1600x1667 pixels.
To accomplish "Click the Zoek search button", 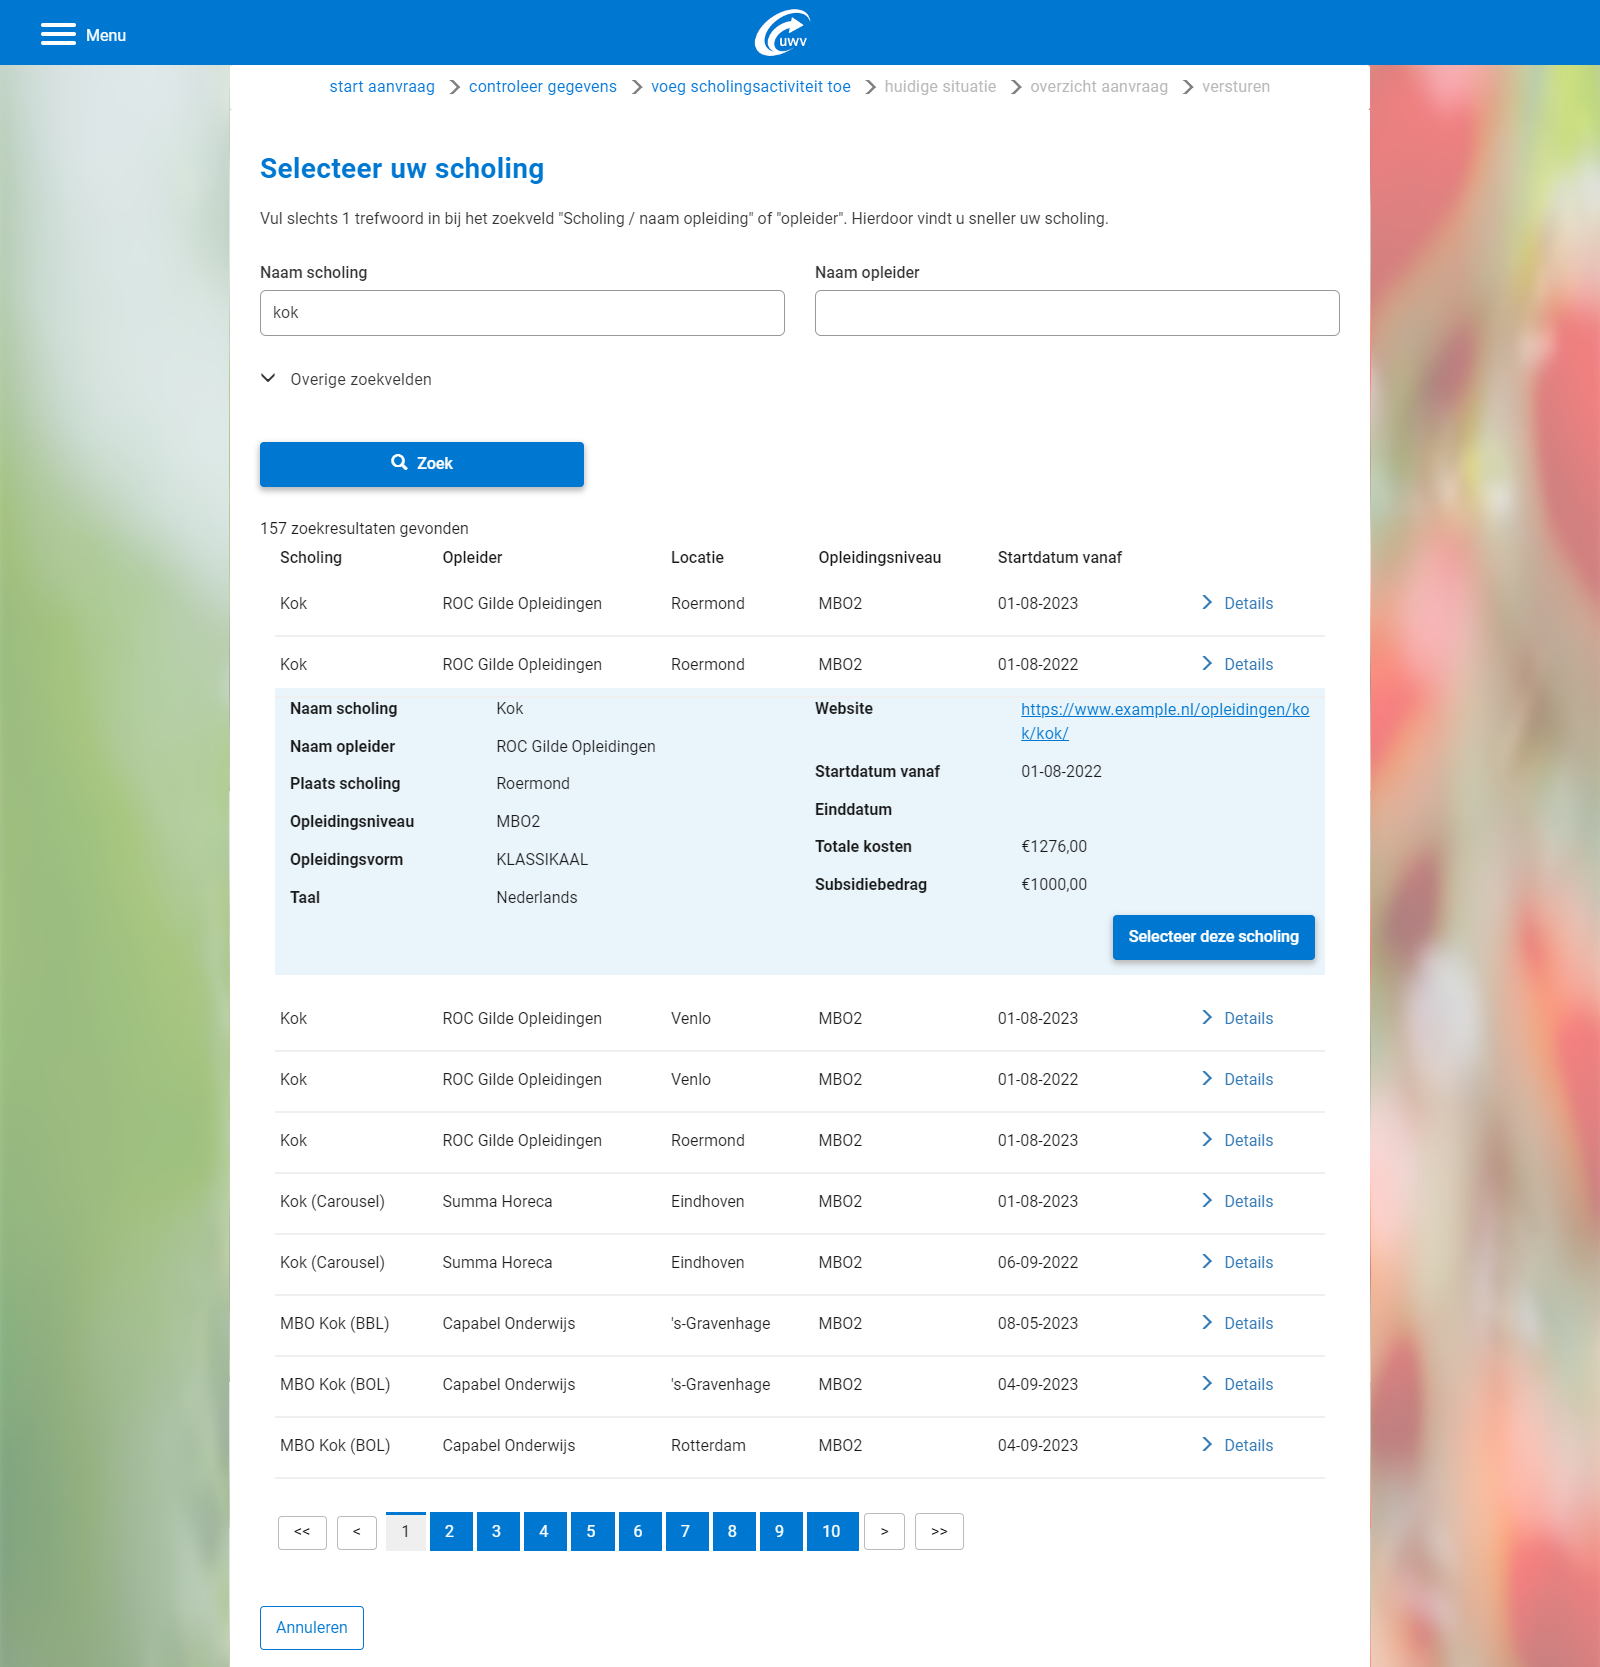I will (x=421, y=464).
